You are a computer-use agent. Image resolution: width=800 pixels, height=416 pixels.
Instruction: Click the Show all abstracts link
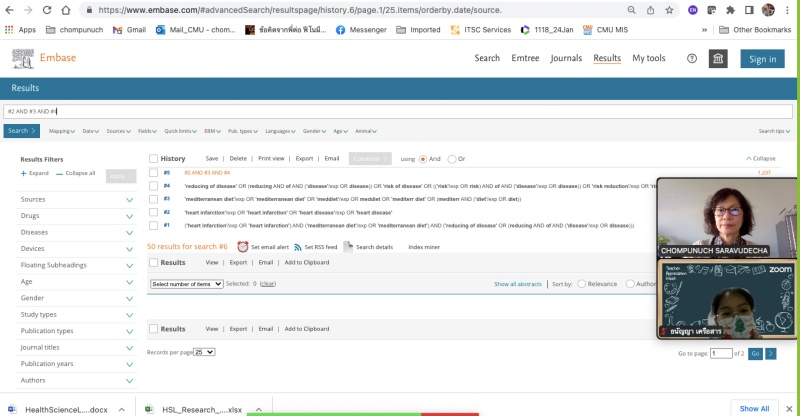[x=518, y=284]
